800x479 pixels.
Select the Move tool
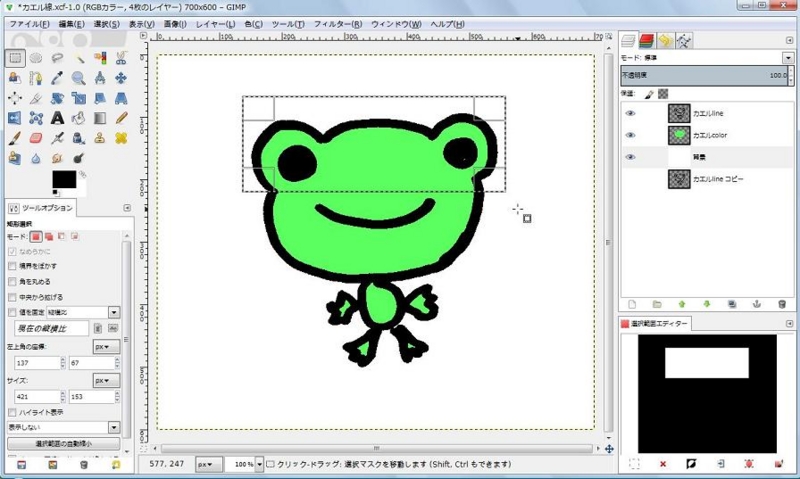[x=121, y=78]
